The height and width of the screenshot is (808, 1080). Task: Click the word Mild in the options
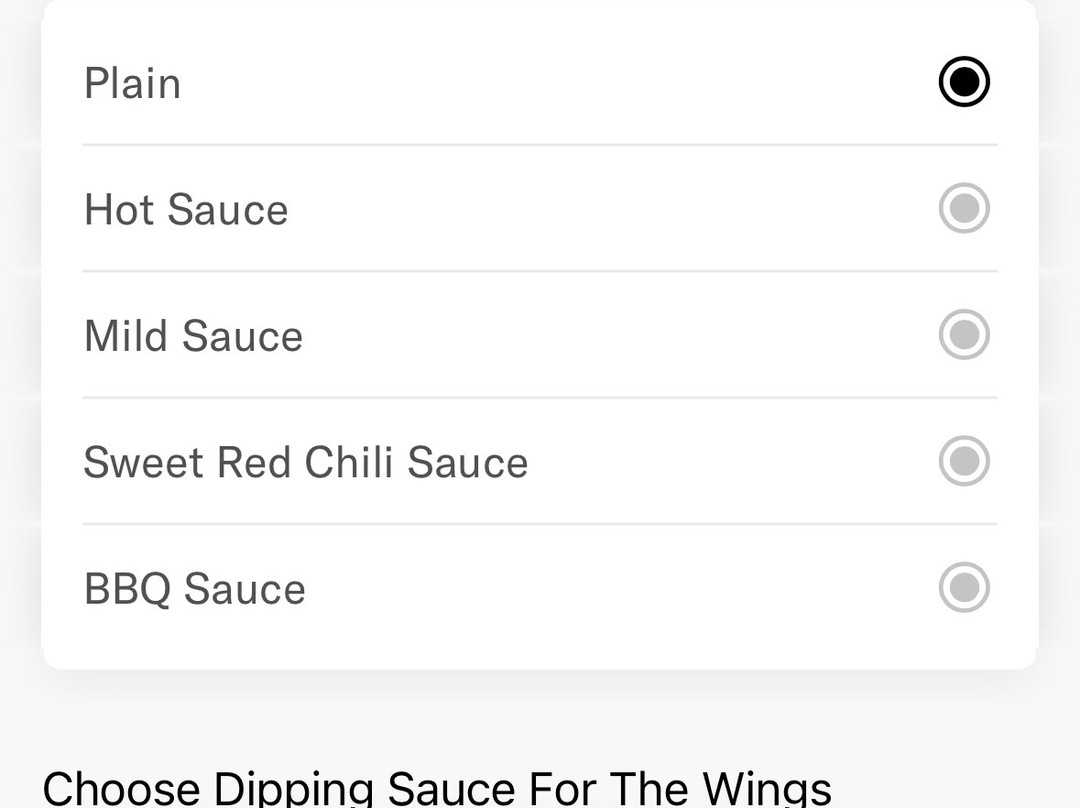coord(126,336)
